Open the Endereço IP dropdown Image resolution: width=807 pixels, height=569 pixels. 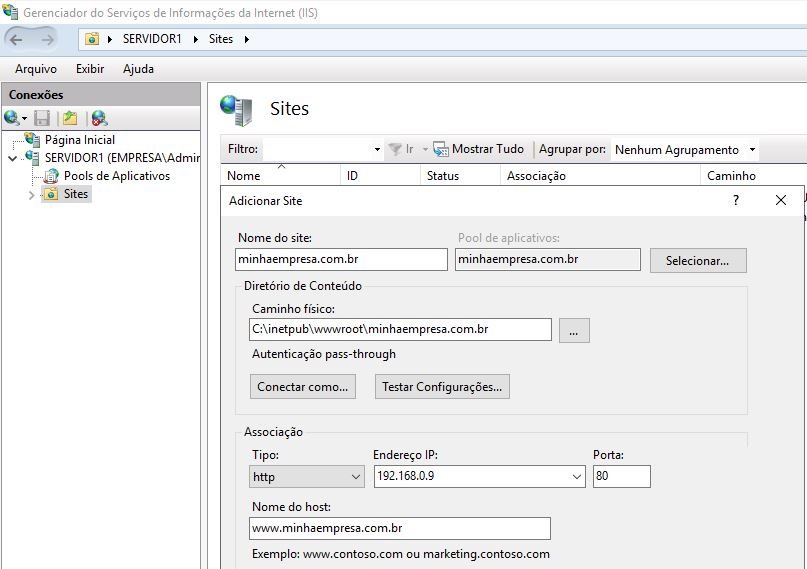(577, 476)
